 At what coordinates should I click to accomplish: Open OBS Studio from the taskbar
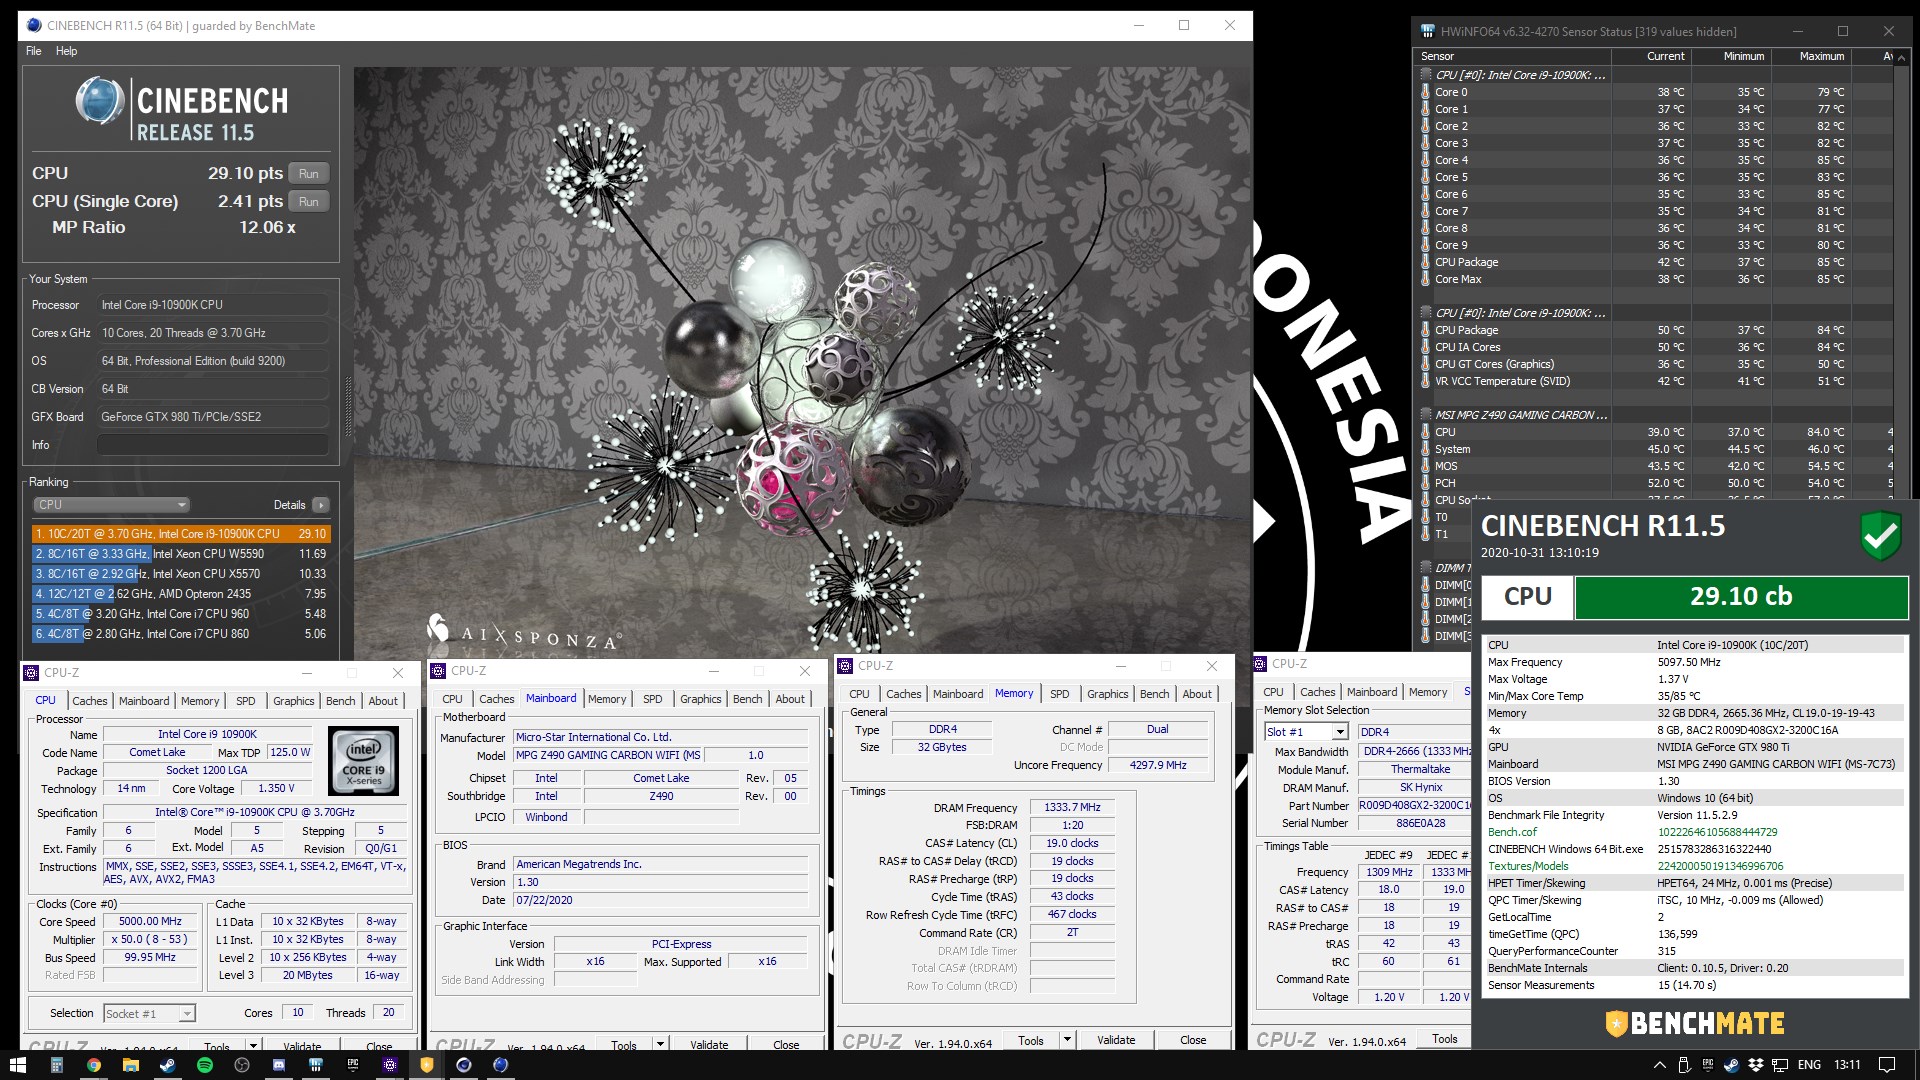pyautogui.click(x=241, y=1065)
